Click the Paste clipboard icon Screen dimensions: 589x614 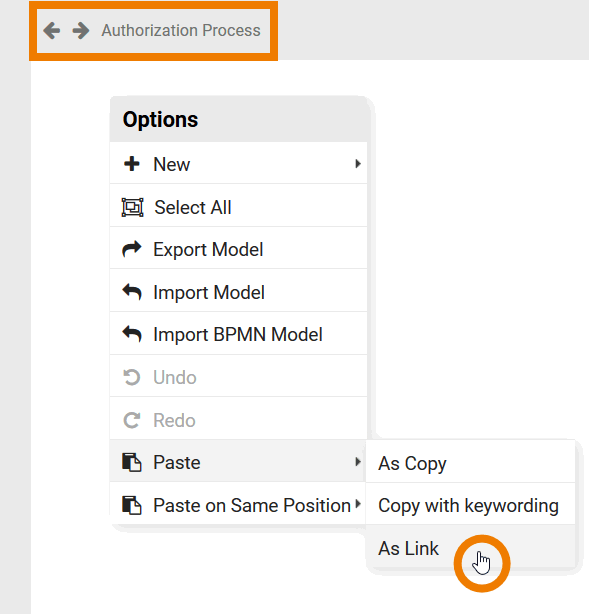(132, 462)
